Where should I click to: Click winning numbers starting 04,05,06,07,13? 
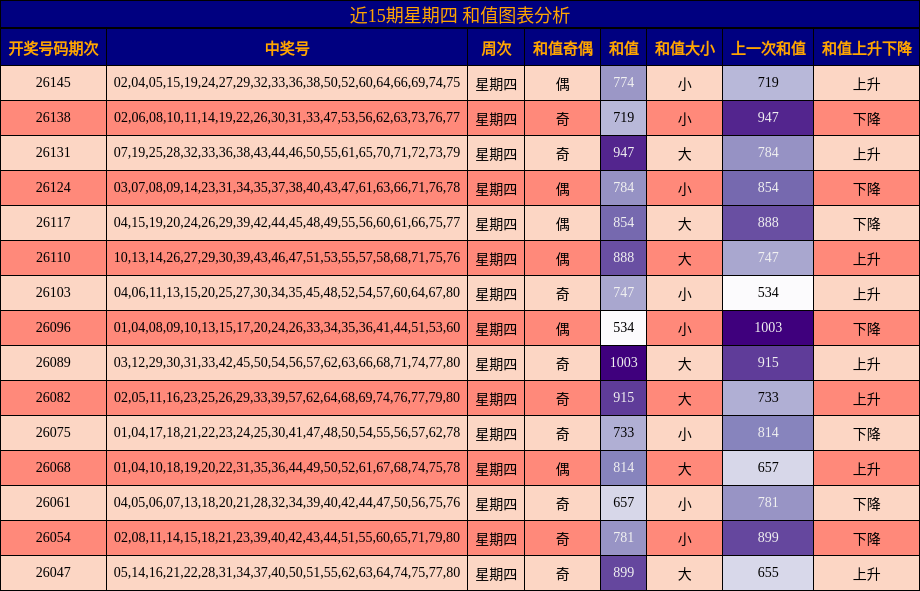(x=287, y=502)
